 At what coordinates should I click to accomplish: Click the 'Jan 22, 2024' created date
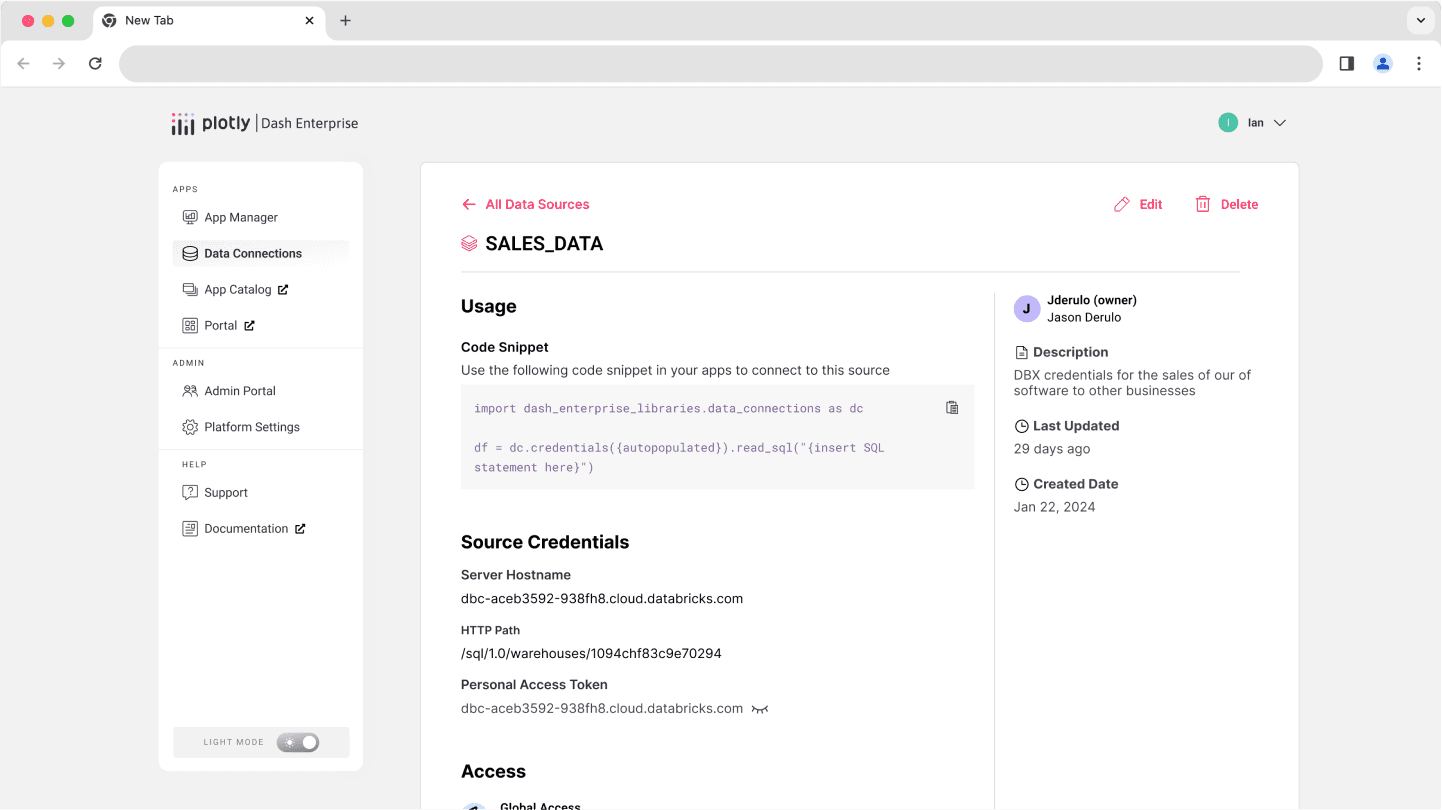click(x=1054, y=507)
